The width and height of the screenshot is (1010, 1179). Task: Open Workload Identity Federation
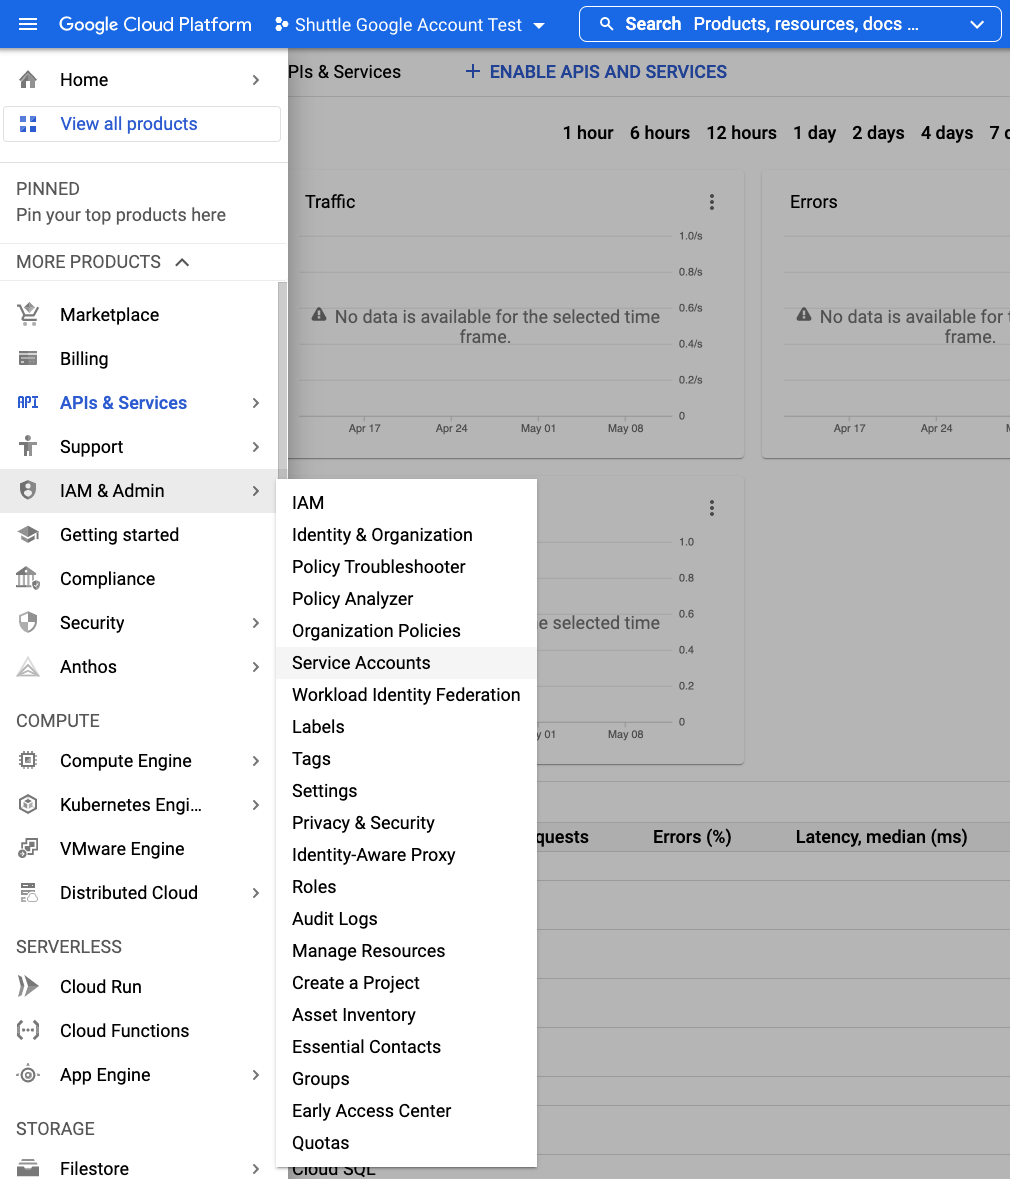point(406,695)
